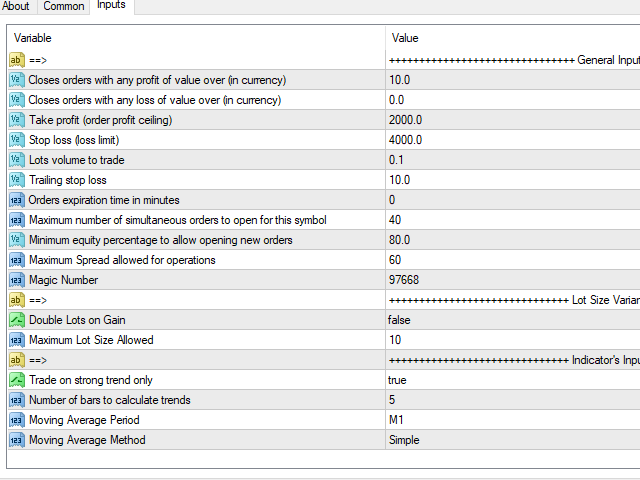The width and height of the screenshot is (640, 480).
Task: Select the Inputs tab
Action: click(x=111, y=6)
